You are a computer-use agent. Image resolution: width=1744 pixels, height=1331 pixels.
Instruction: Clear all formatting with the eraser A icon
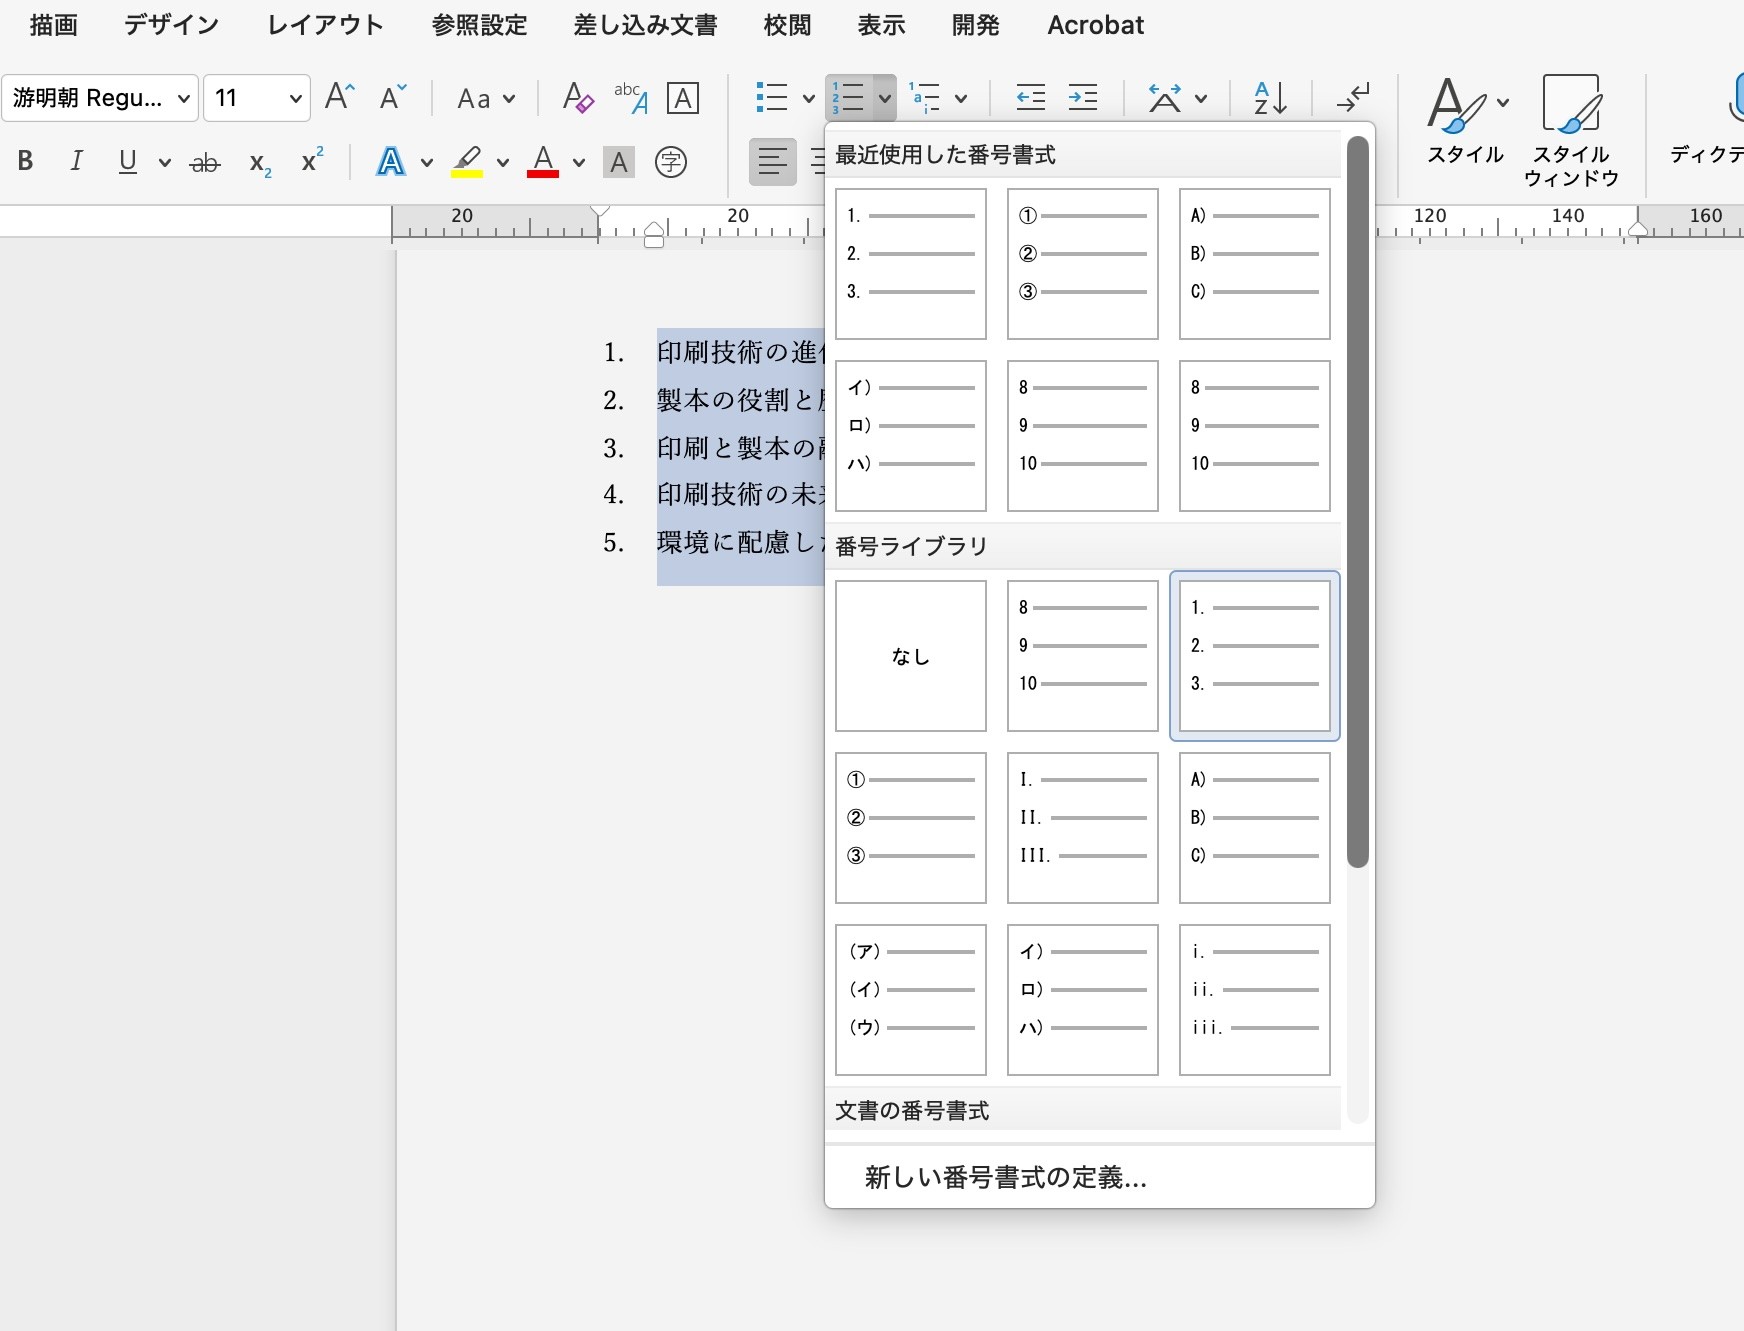click(x=578, y=97)
